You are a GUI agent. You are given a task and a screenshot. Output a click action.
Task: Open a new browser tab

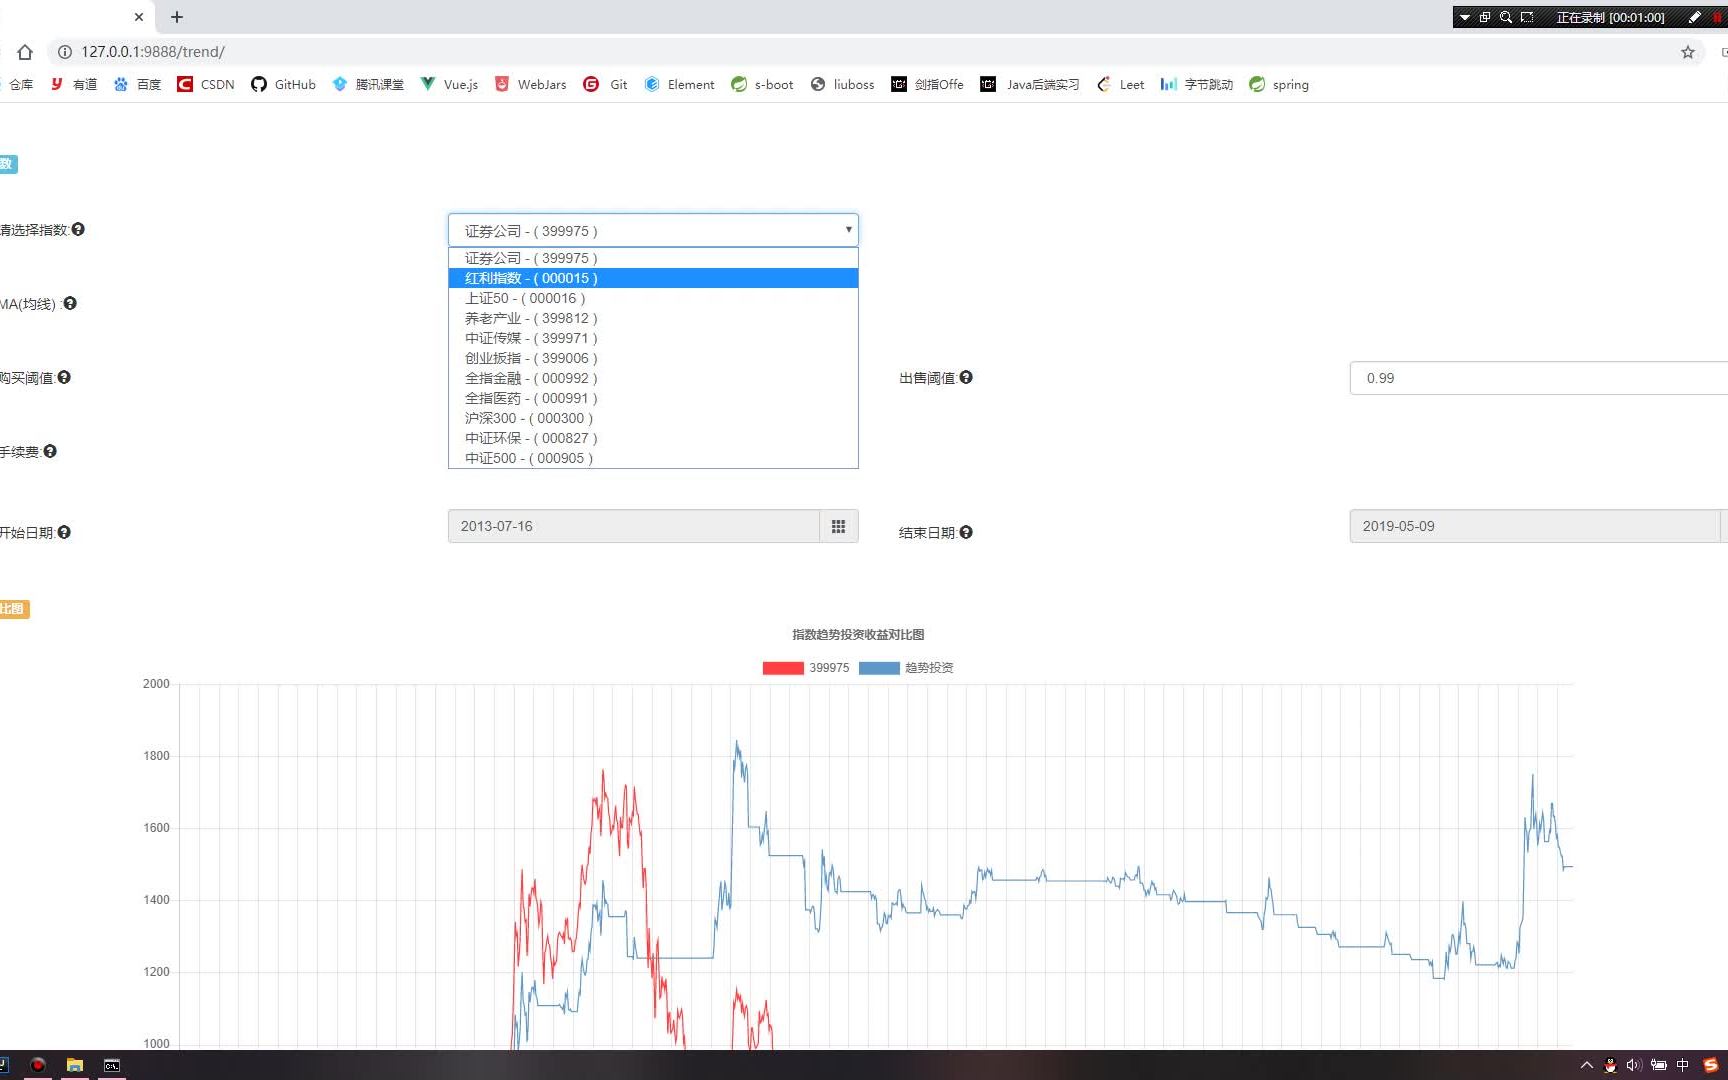[177, 17]
